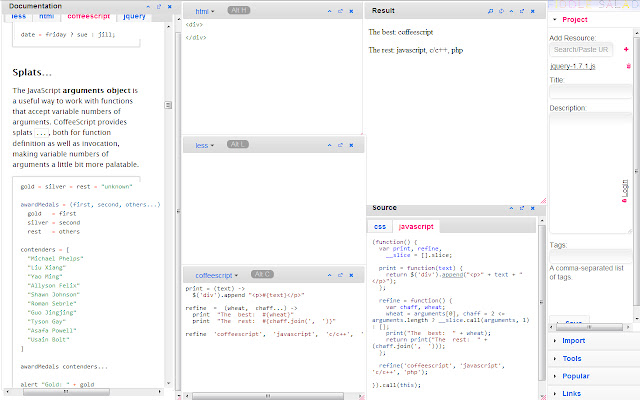Click the vertical Login link
640x400 pixels.
point(624,191)
